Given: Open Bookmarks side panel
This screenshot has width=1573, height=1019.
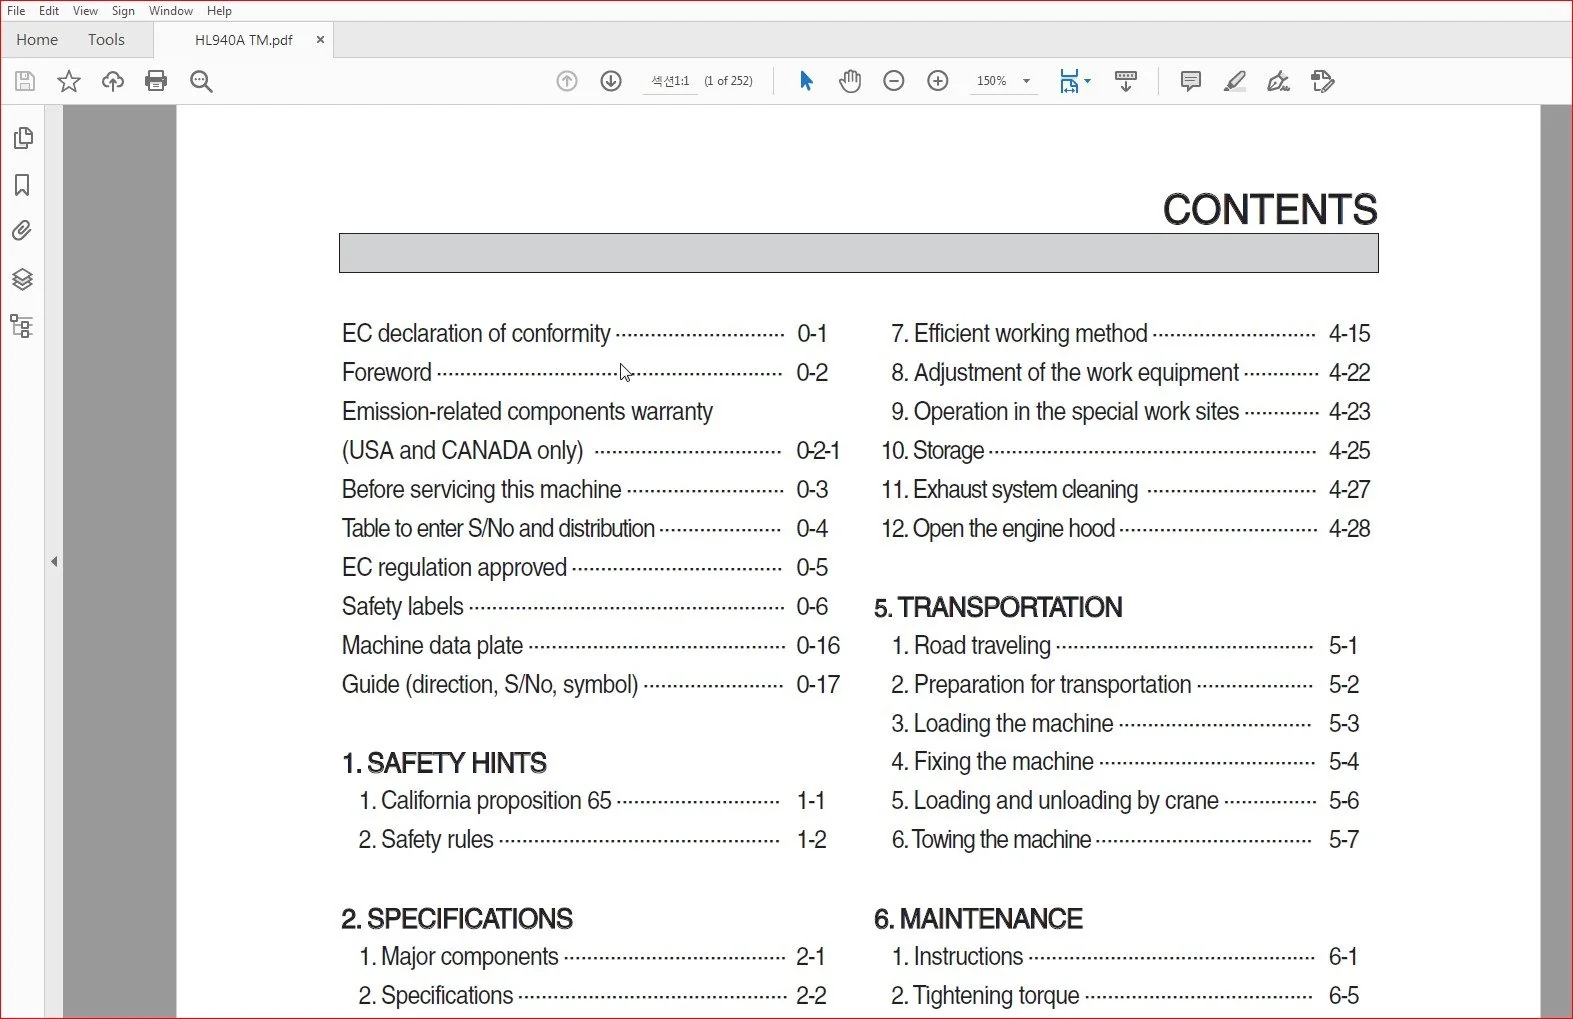Looking at the screenshot, I should pyautogui.click(x=22, y=185).
